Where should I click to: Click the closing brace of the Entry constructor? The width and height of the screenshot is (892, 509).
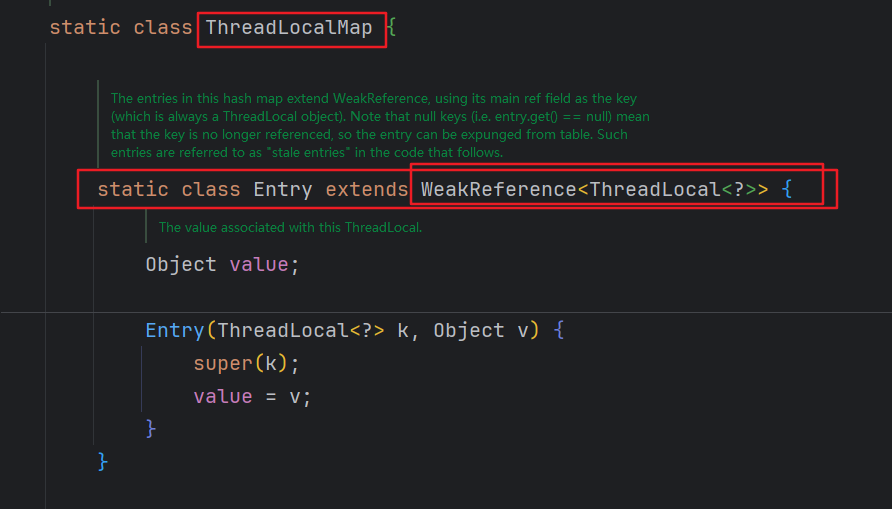pos(151,428)
